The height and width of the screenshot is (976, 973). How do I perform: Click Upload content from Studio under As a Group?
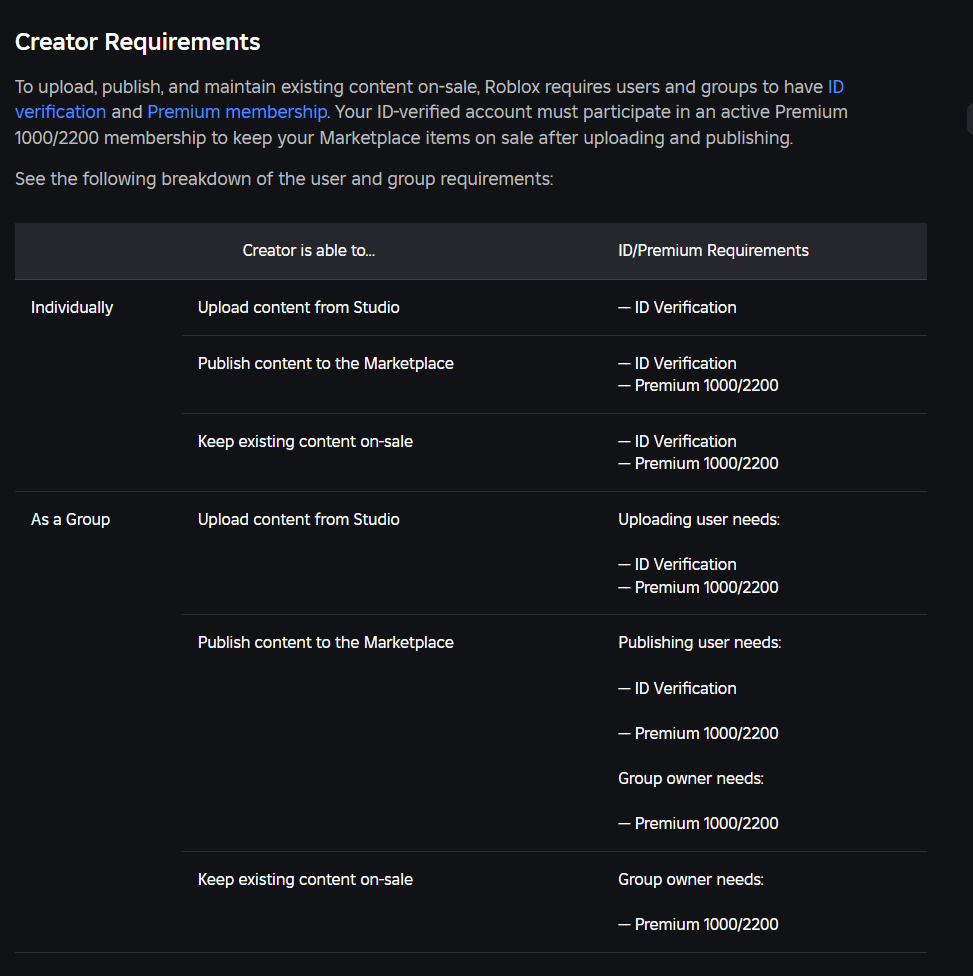tap(298, 520)
